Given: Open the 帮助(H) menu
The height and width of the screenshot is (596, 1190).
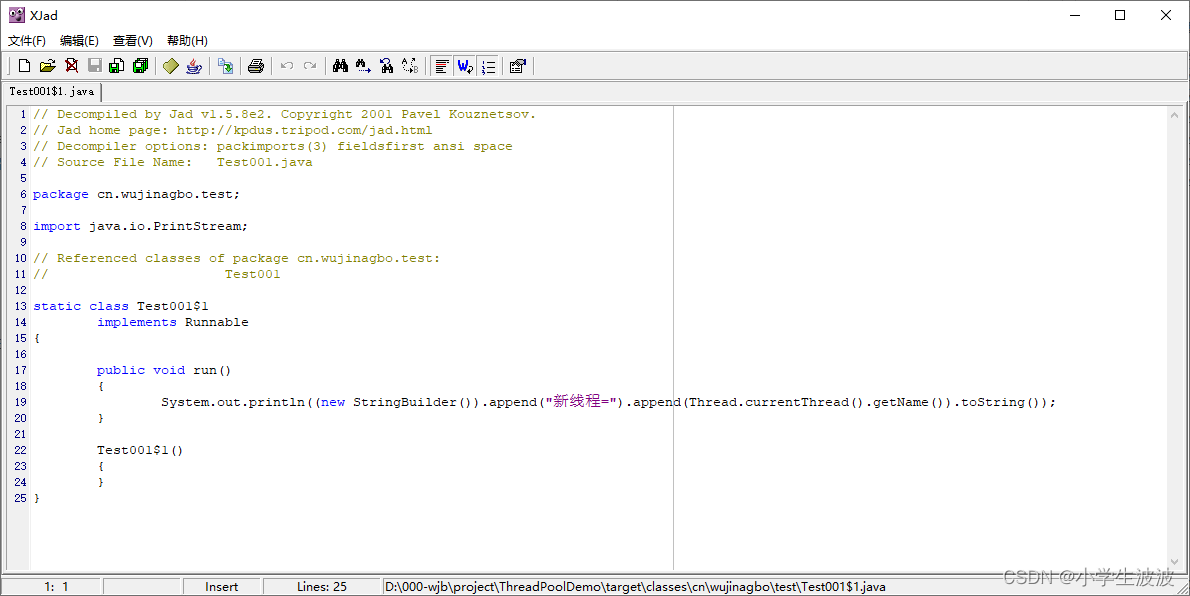Looking at the screenshot, I should (187, 40).
